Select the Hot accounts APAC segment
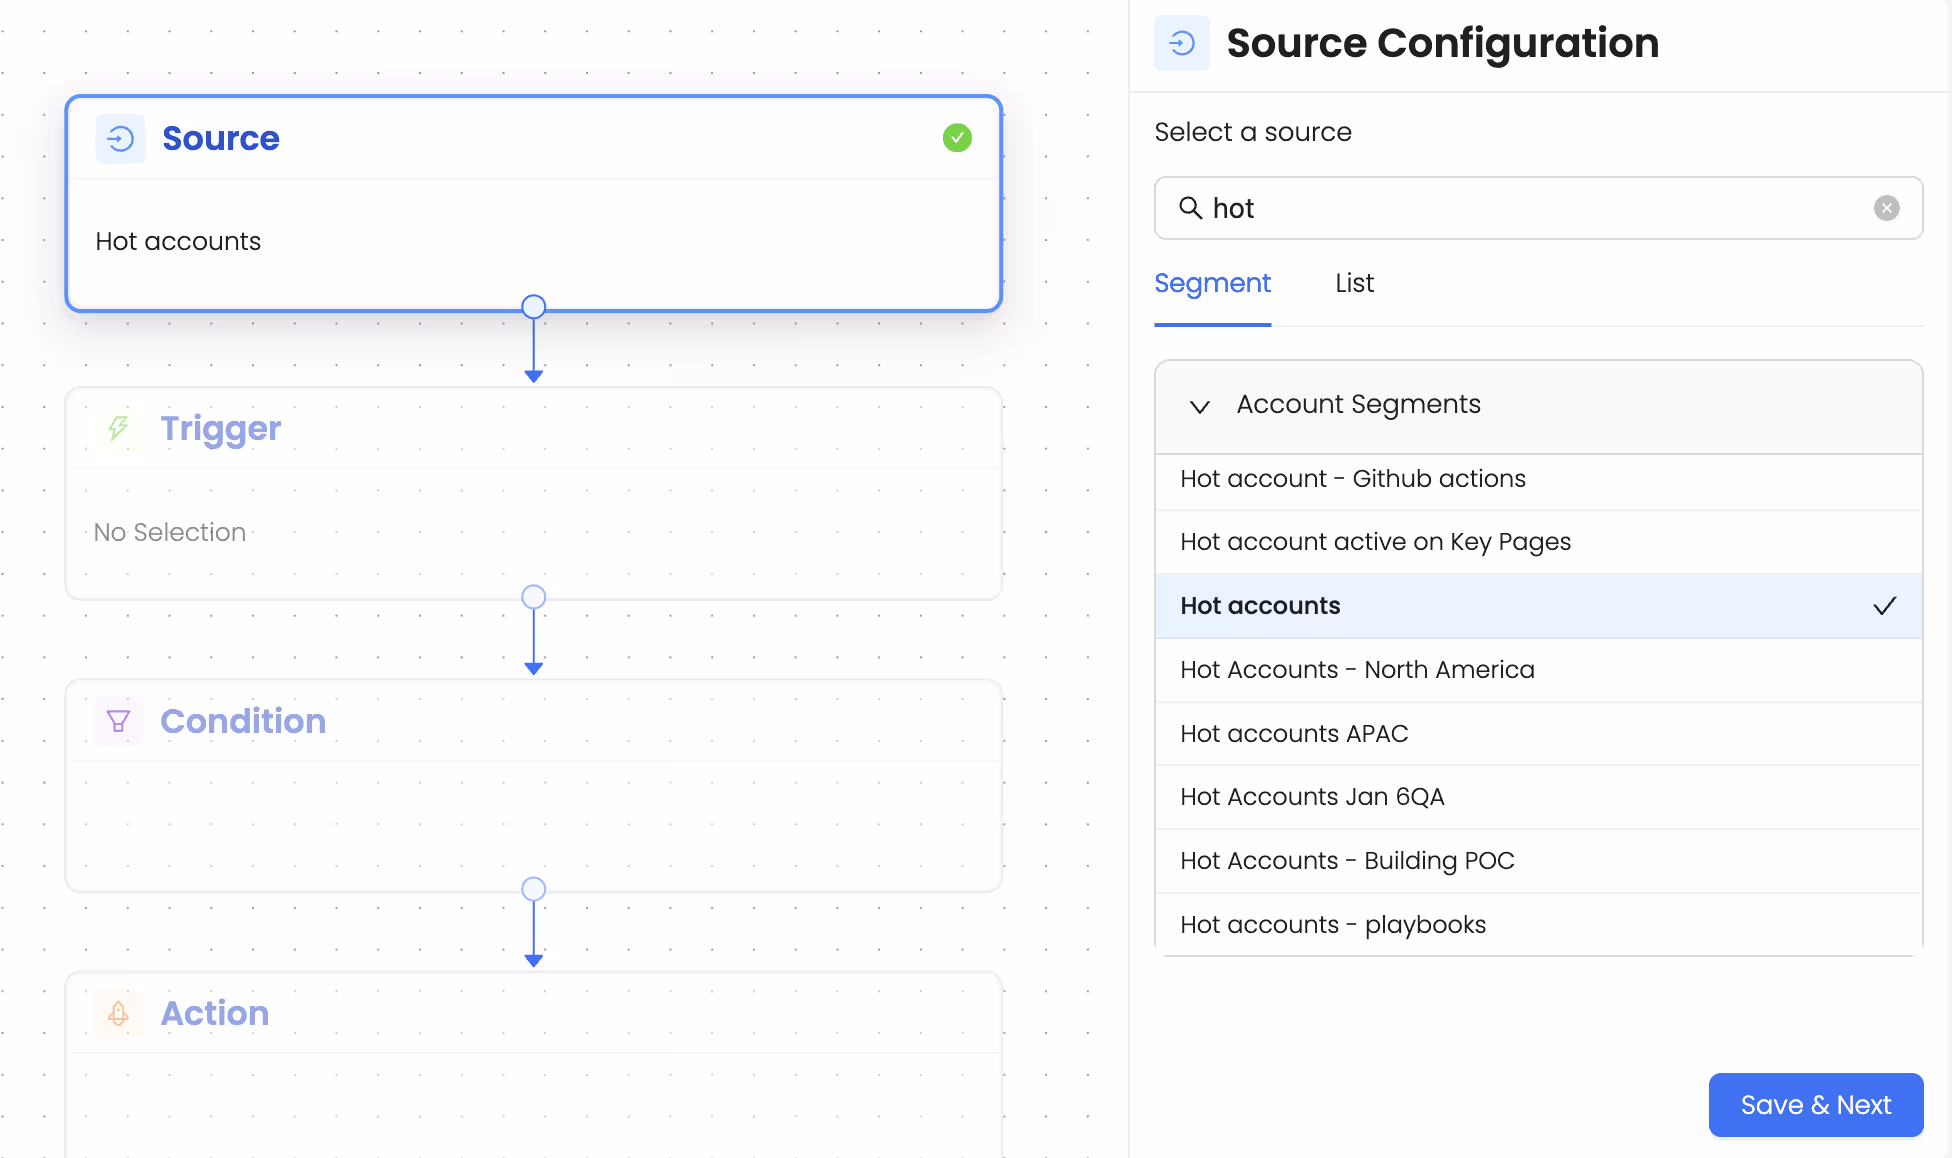This screenshot has height=1158, width=1952. [x=1293, y=733]
